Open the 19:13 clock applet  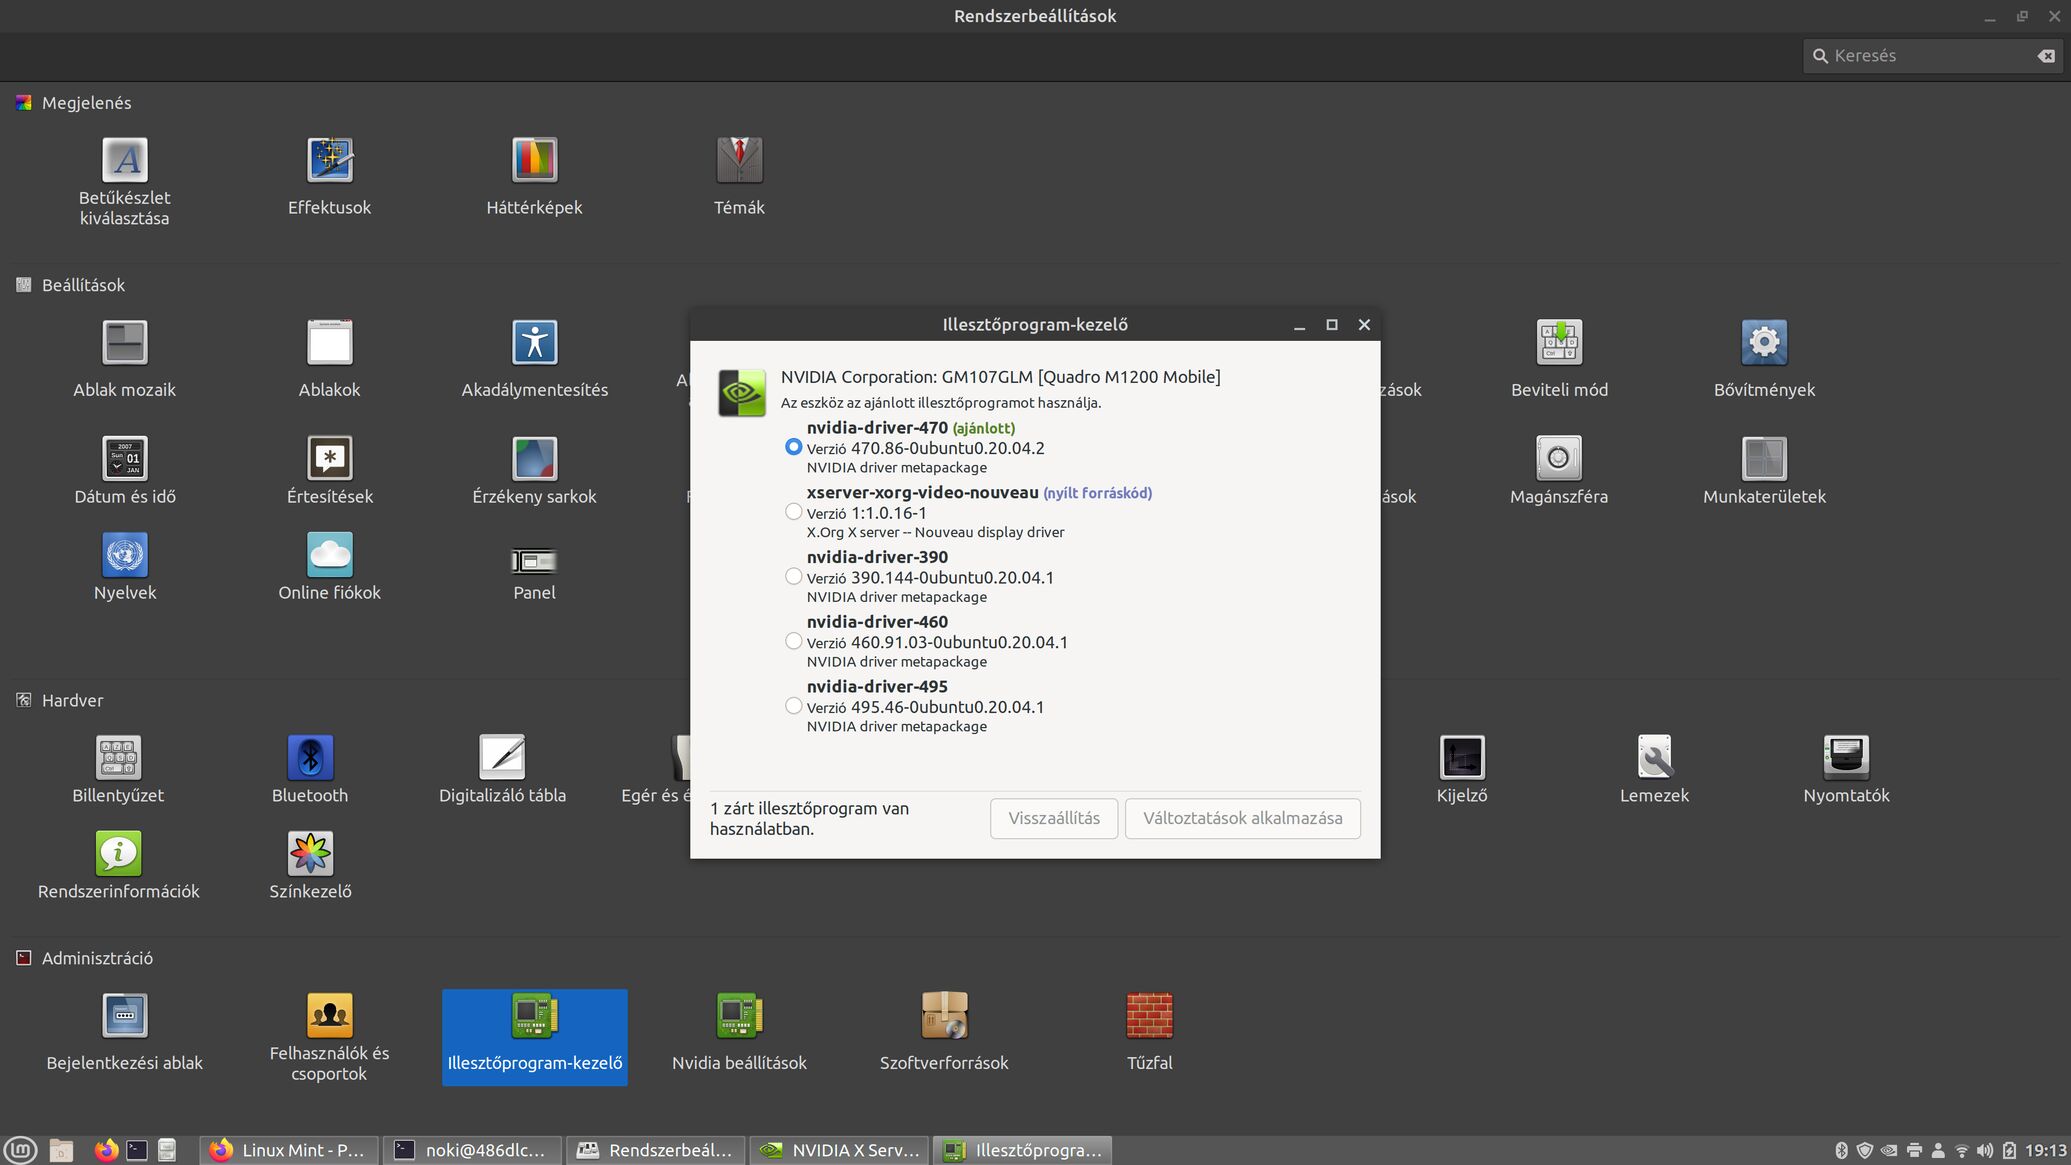(x=2046, y=1151)
